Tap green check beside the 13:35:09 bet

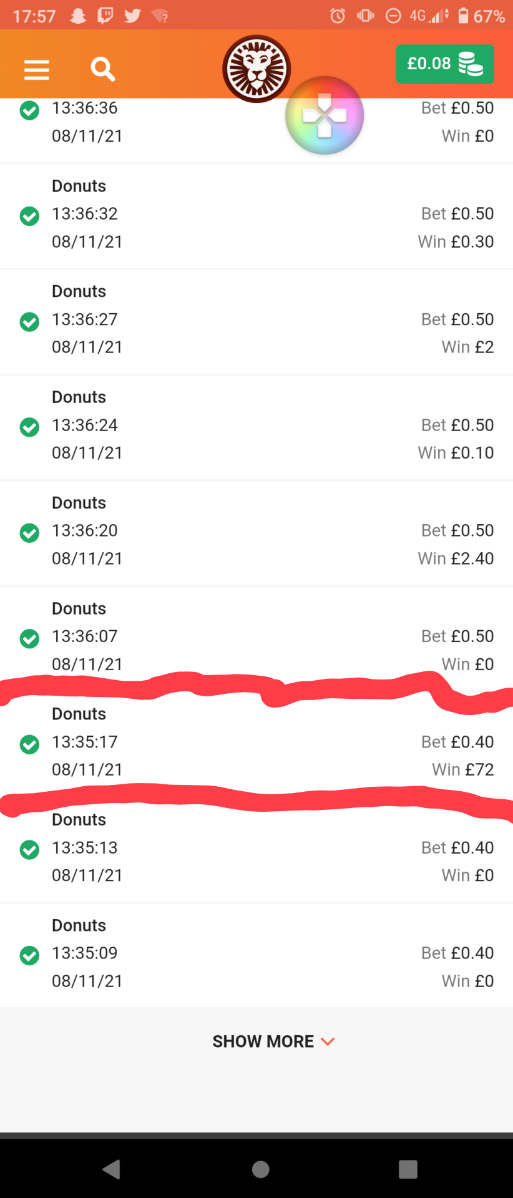pyautogui.click(x=29, y=955)
